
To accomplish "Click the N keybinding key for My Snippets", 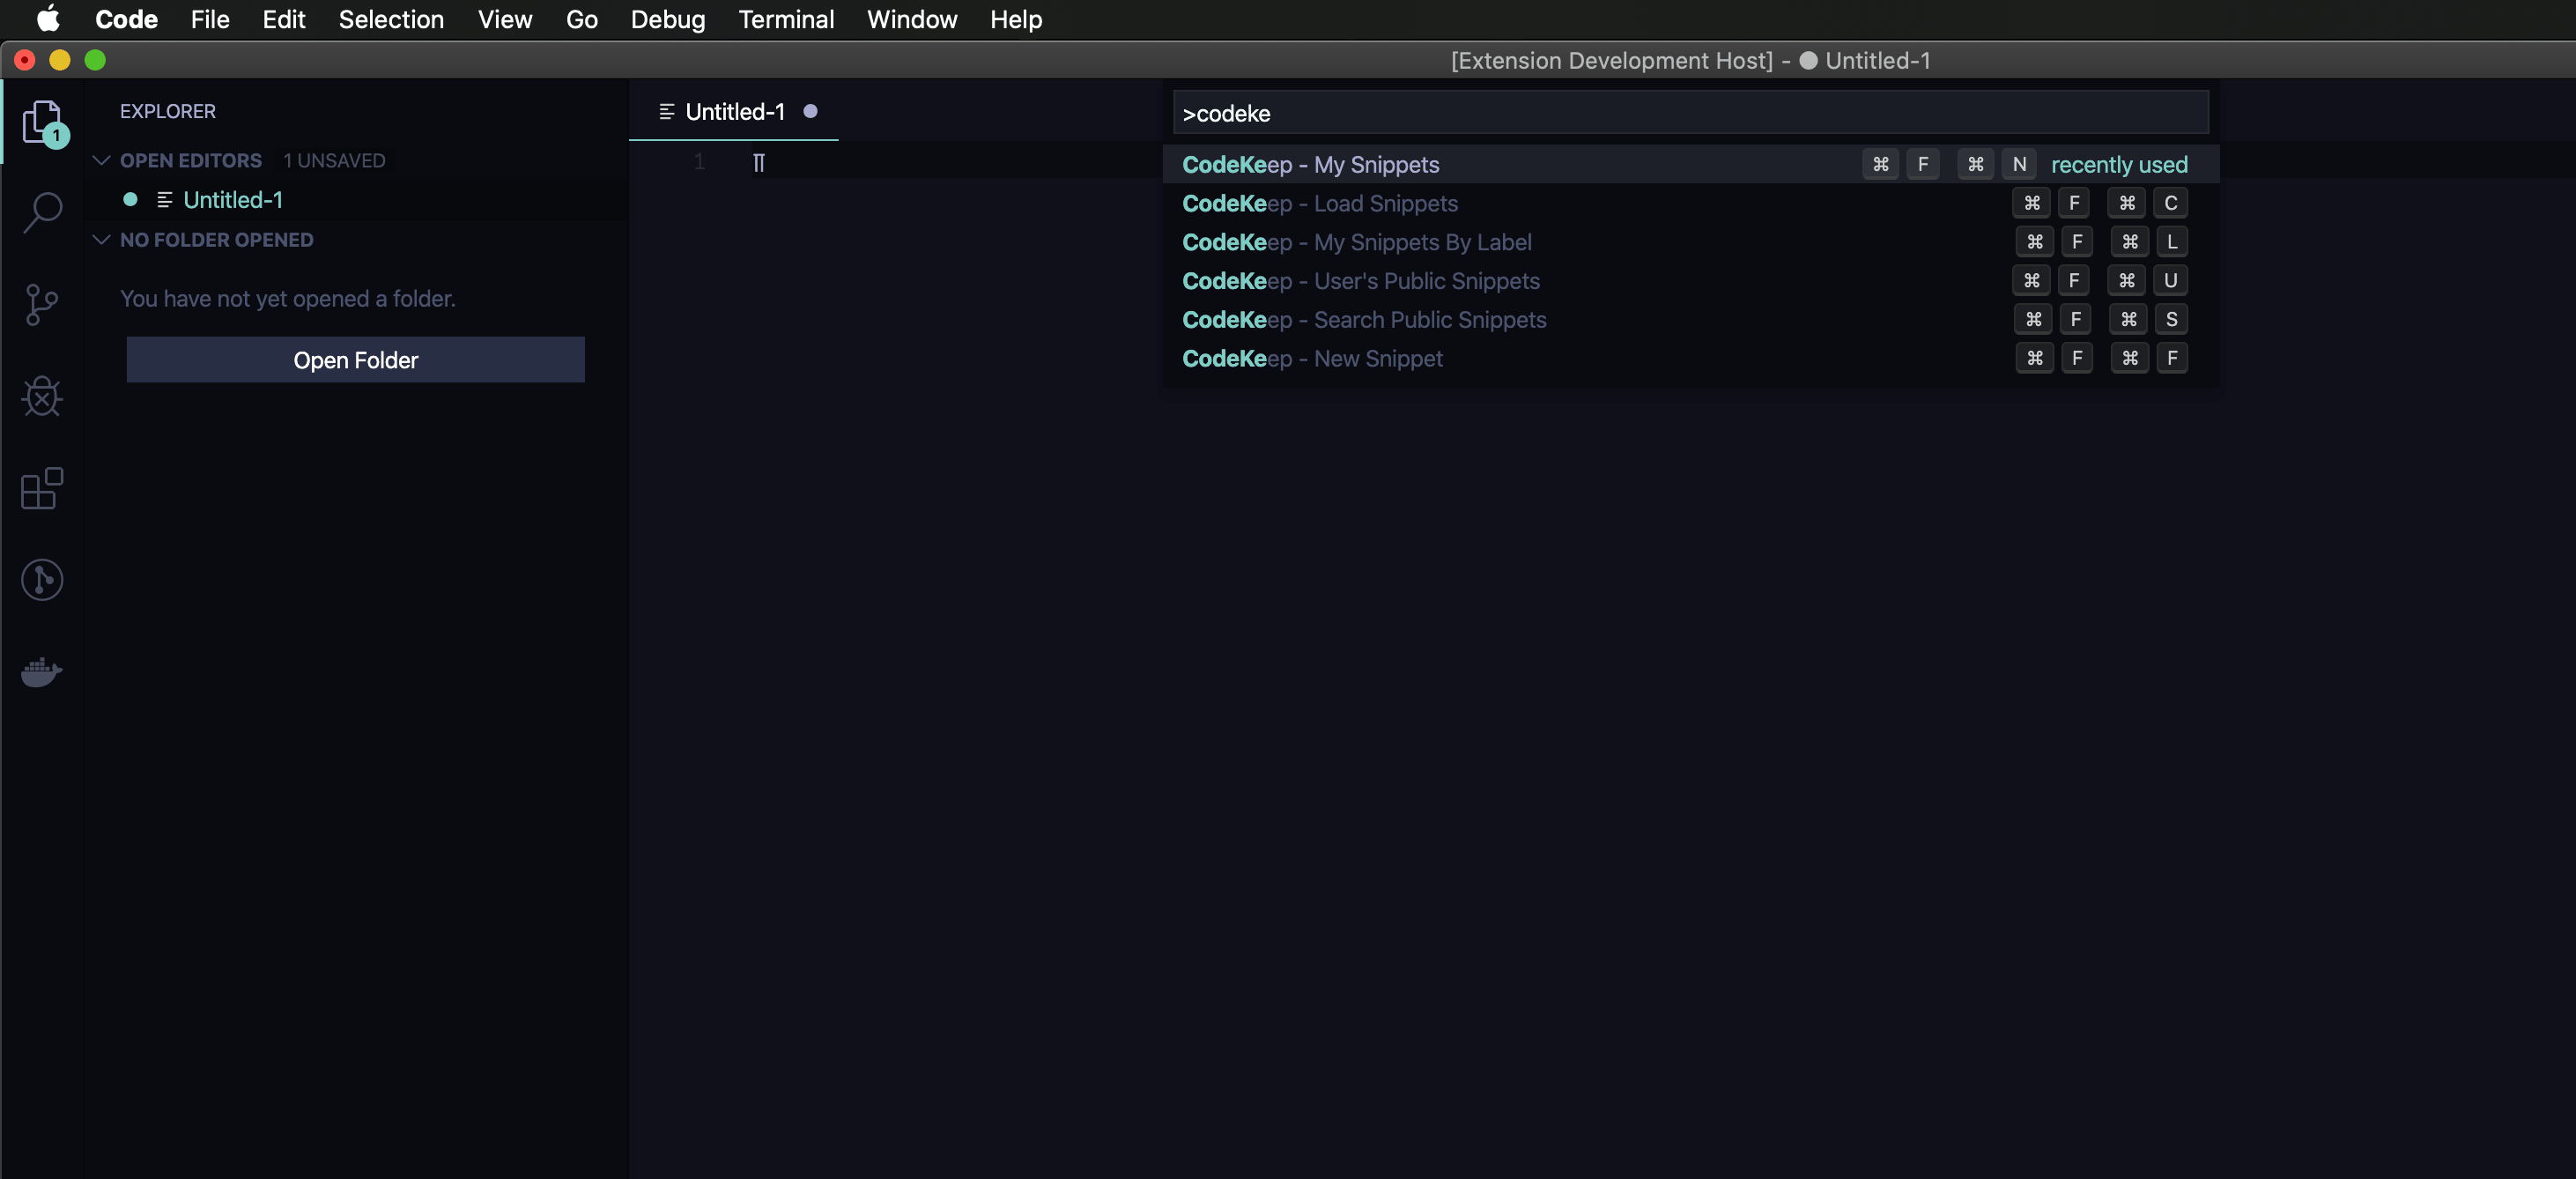I will point(2019,164).
